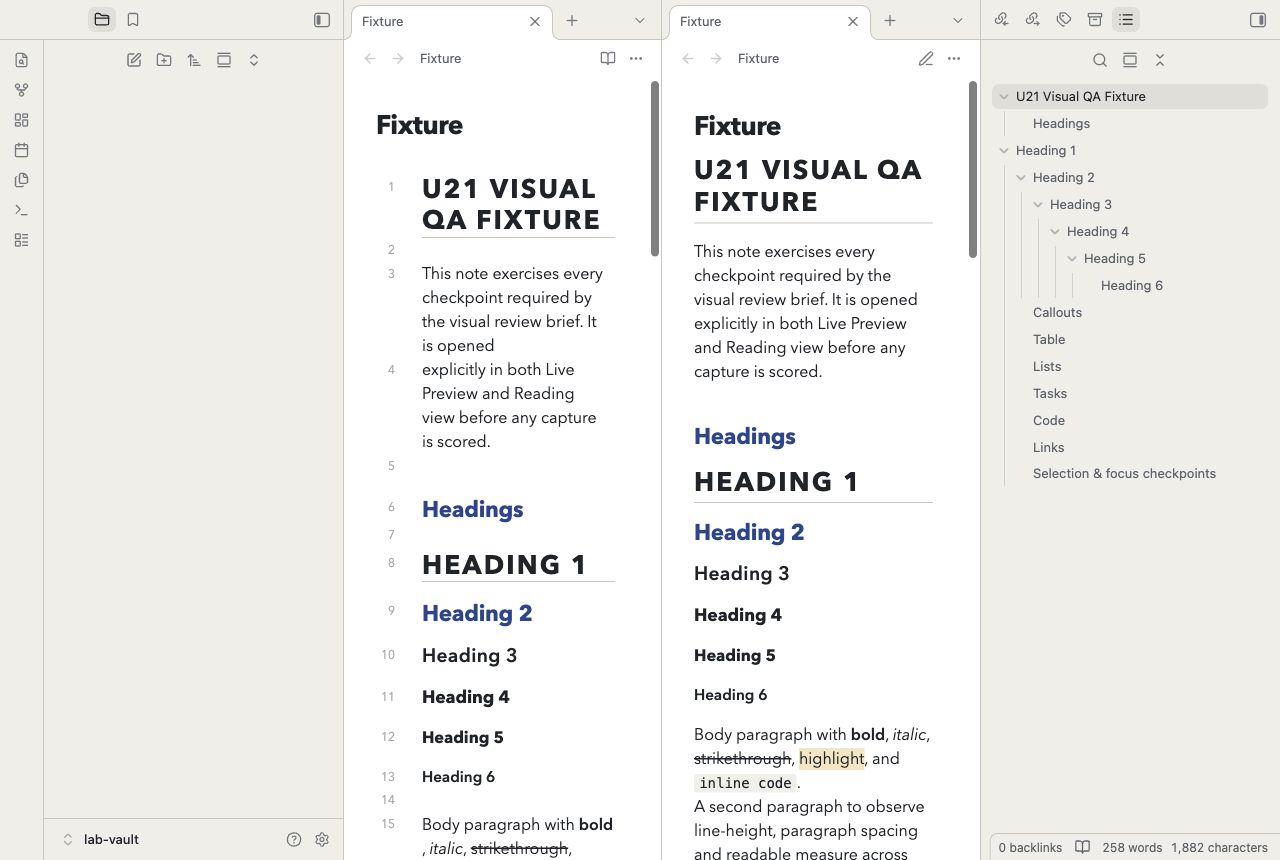Open the Tags panel in right sidebar

1064,20
